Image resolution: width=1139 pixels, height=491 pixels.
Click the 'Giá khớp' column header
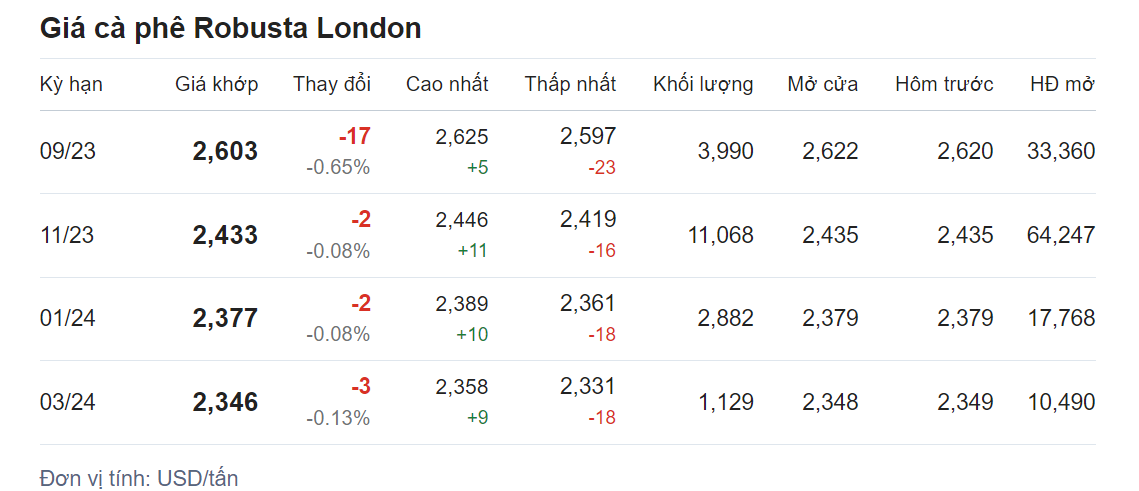pyautogui.click(x=216, y=84)
